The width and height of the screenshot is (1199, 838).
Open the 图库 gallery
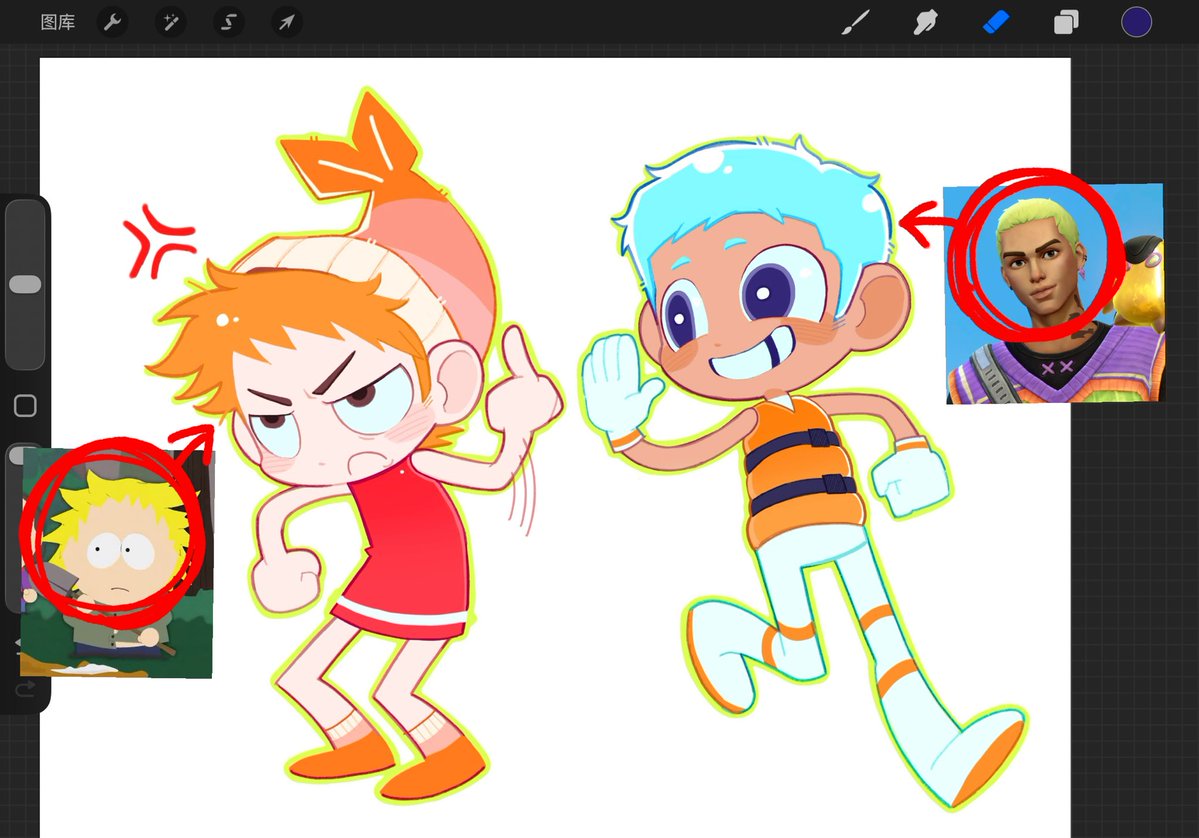57,22
